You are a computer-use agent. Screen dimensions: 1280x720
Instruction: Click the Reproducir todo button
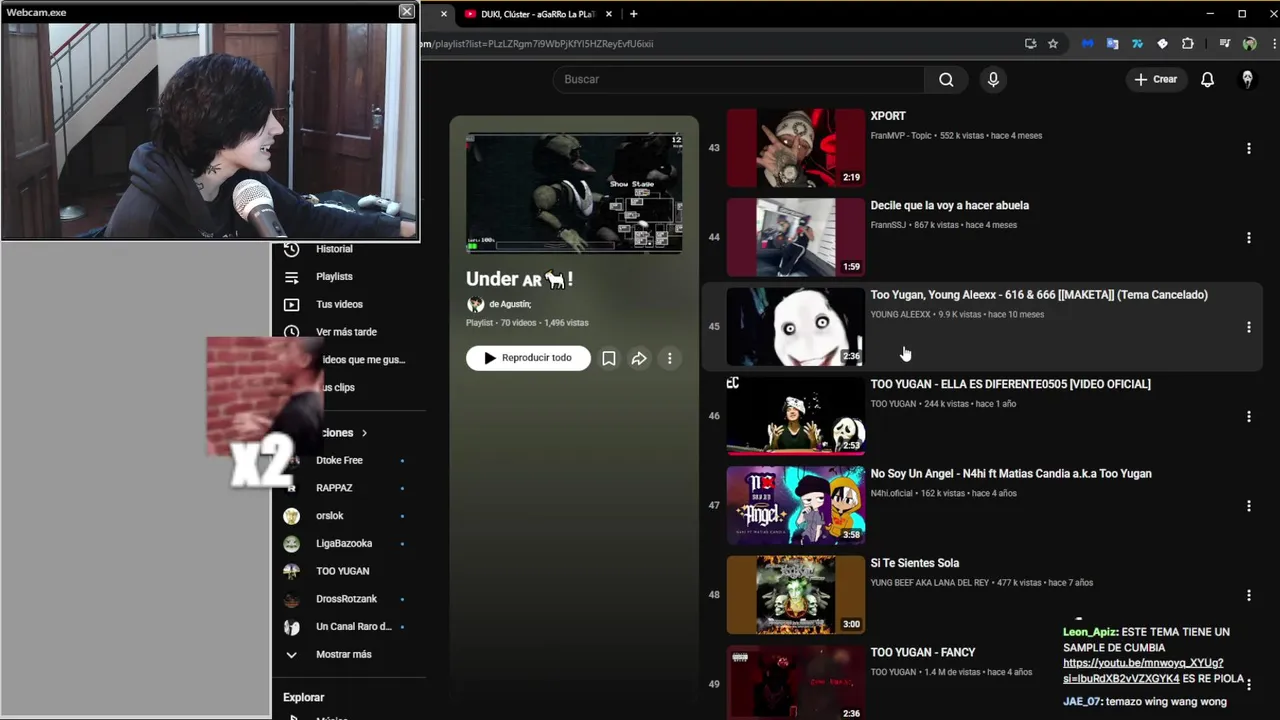coord(528,358)
